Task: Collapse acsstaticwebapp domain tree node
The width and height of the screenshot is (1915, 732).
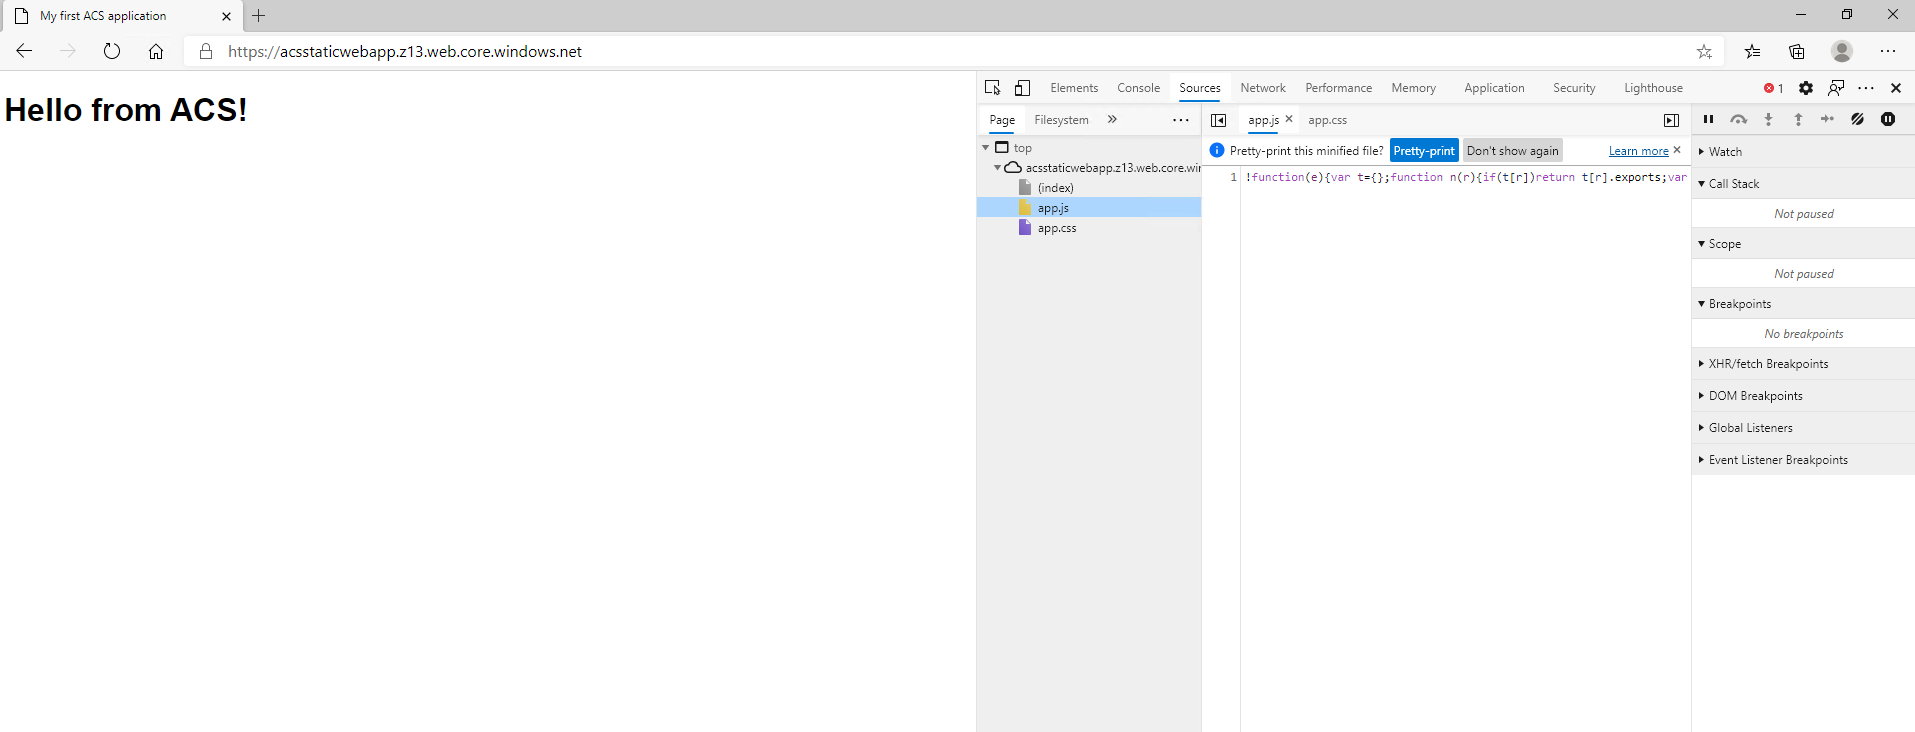Action: (997, 168)
